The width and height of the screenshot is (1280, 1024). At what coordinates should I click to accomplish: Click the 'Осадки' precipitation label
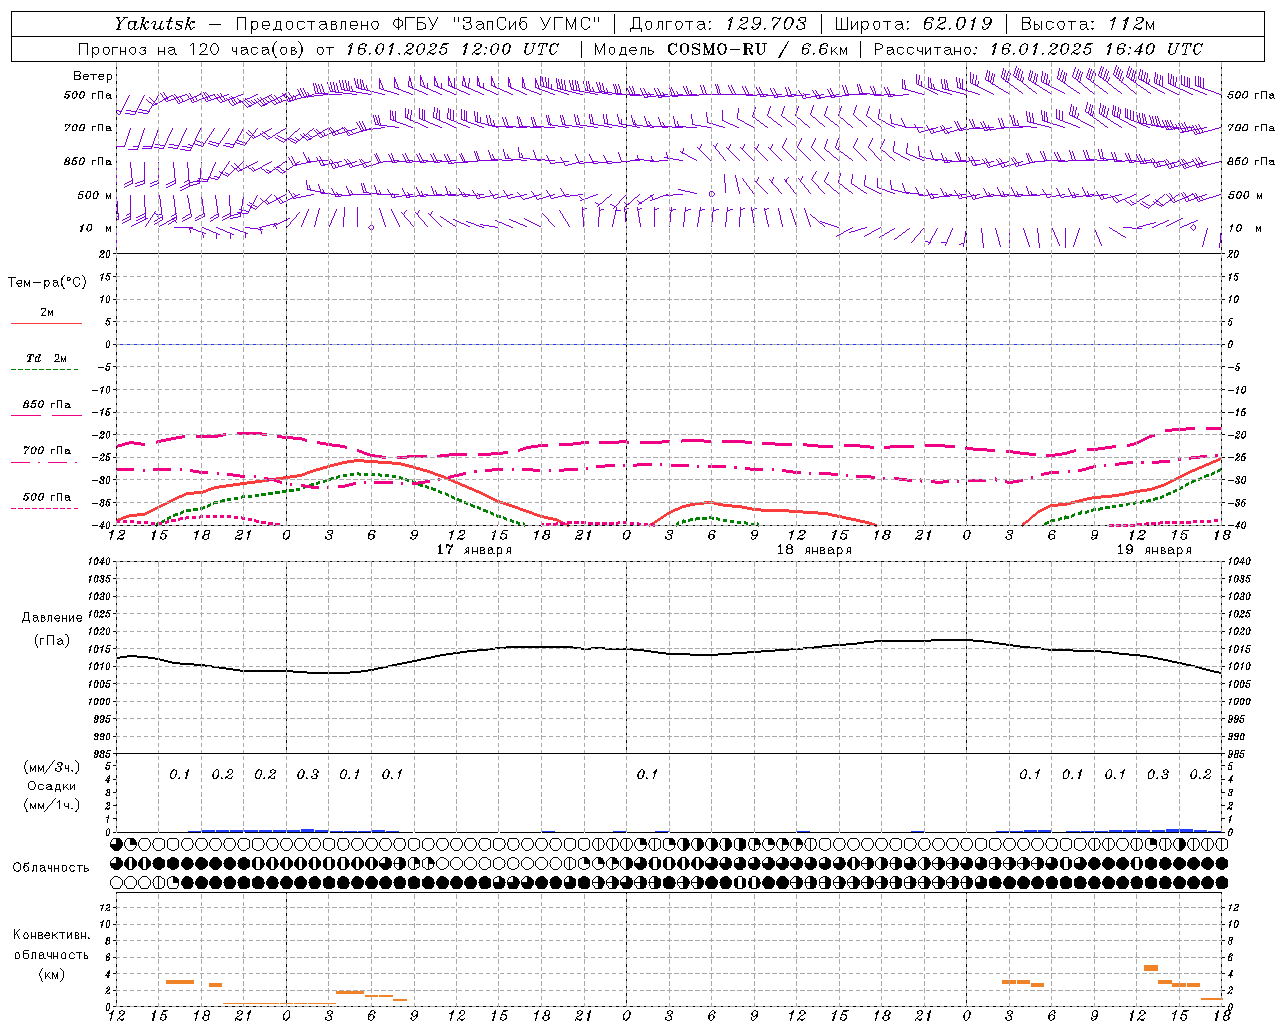pyautogui.click(x=52, y=786)
